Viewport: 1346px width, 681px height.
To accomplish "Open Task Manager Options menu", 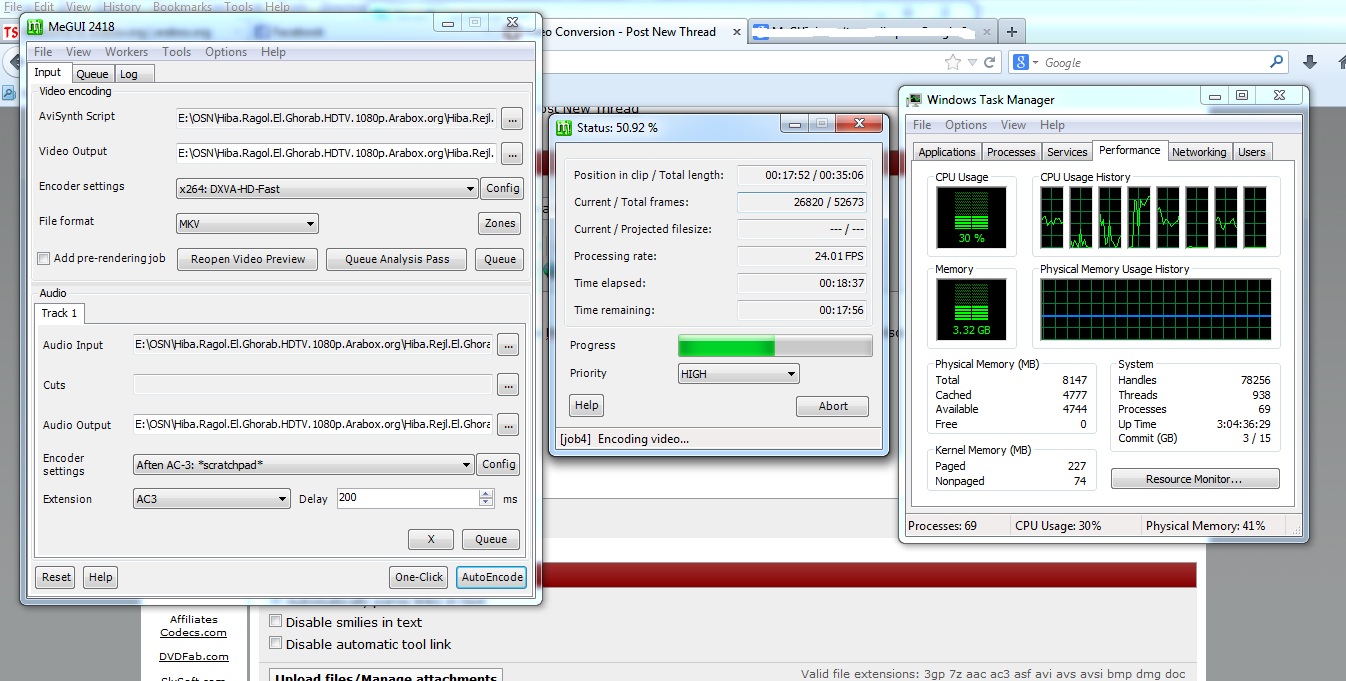I will (966, 125).
